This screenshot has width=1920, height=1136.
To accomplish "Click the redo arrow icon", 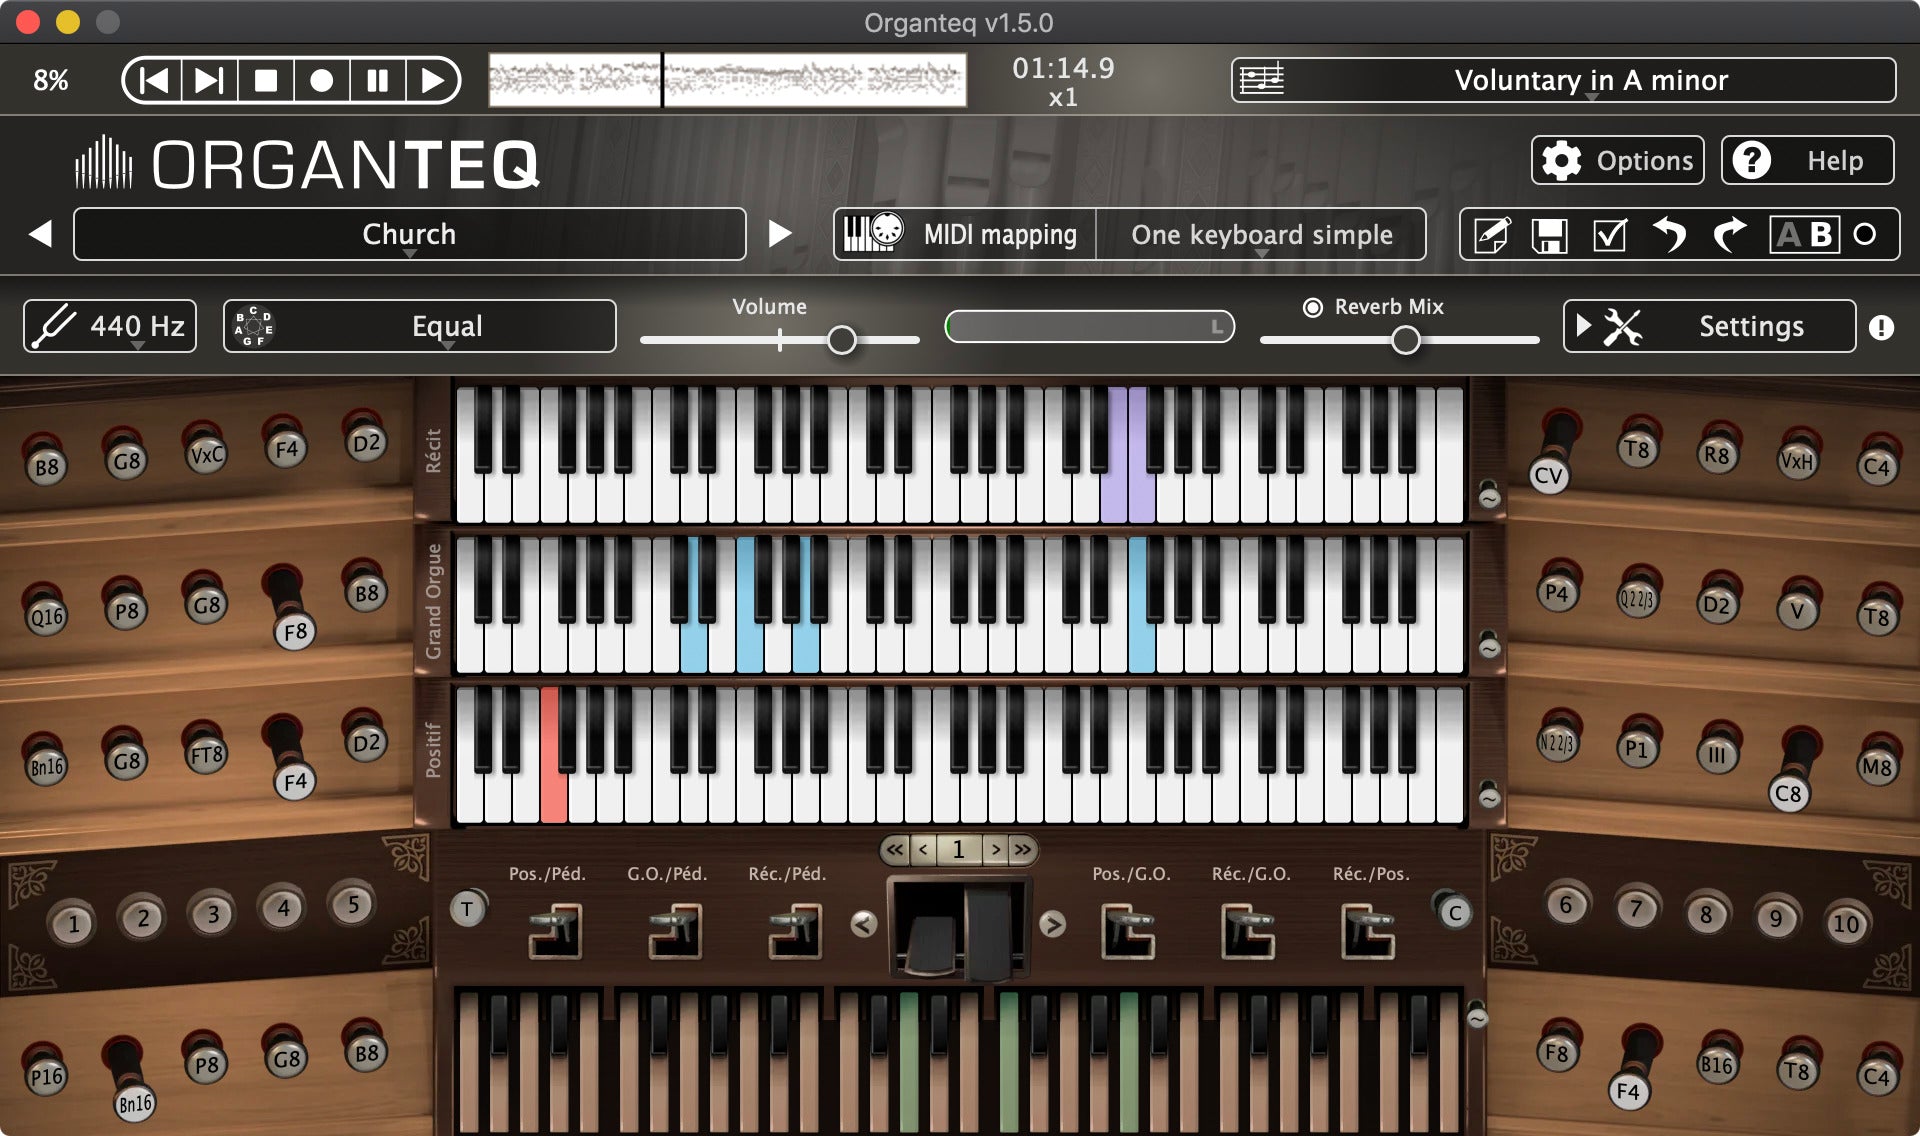I will tap(1729, 235).
